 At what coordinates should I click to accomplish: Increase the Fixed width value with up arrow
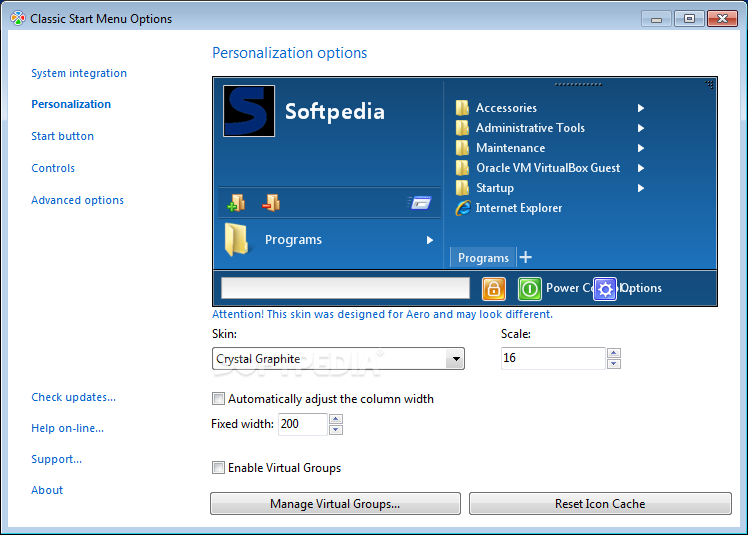coord(336,419)
